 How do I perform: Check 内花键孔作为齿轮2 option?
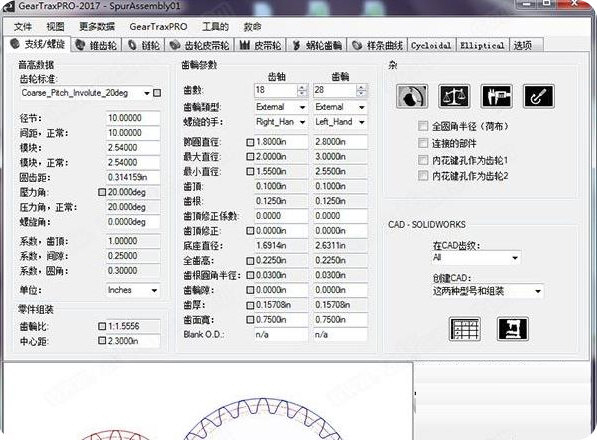[423, 175]
